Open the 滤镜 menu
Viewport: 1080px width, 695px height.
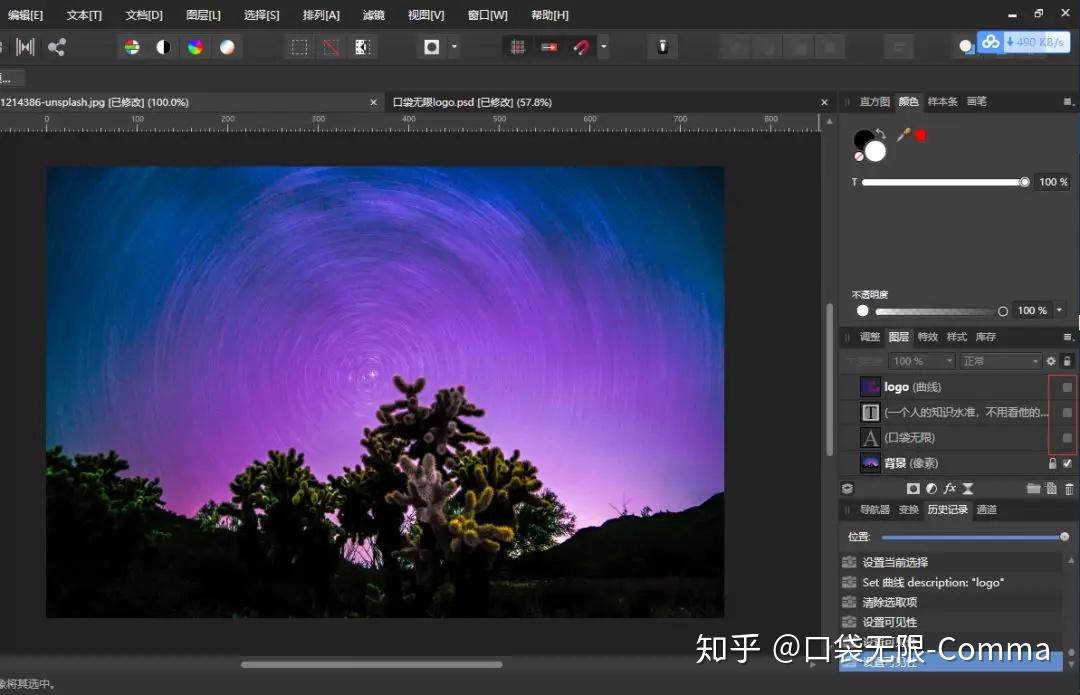(373, 14)
